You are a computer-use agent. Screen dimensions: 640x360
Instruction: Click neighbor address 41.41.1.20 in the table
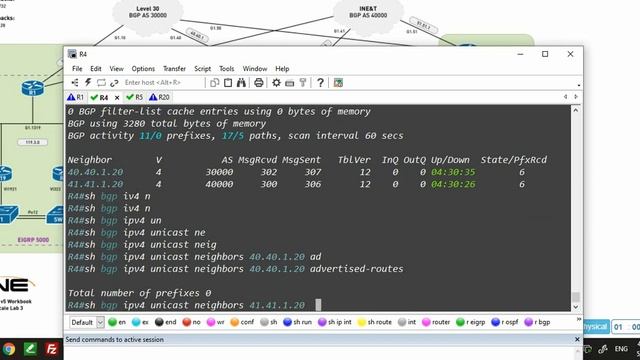click(x=96, y=184)
